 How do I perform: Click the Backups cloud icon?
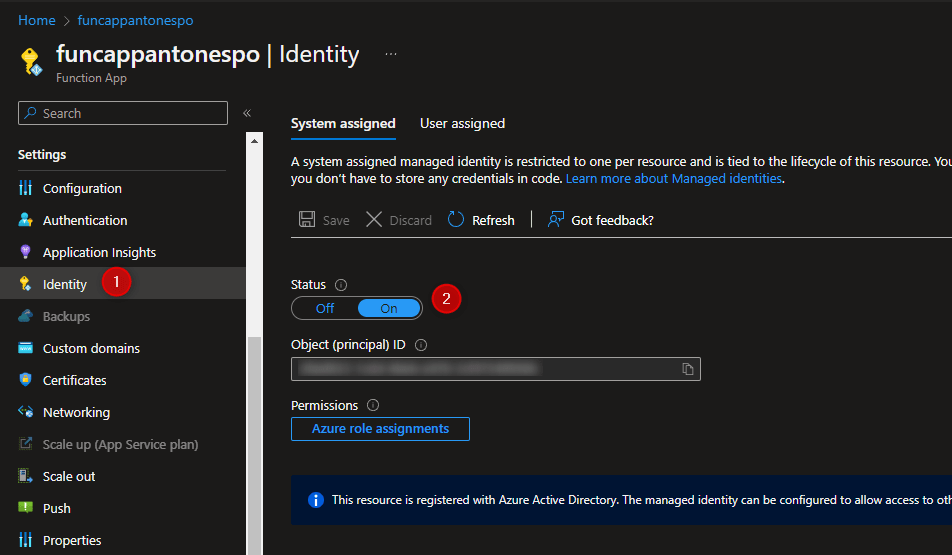click(26, 316)
